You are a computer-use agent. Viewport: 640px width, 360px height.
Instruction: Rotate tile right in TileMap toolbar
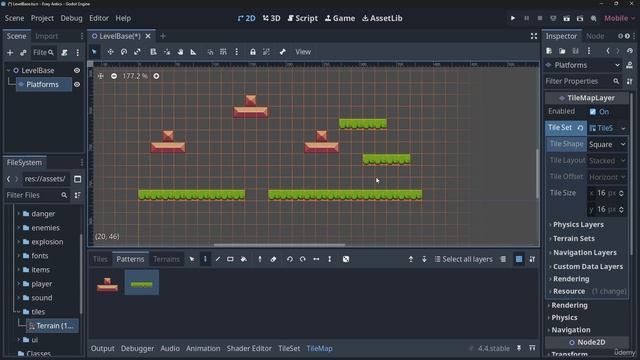pos(302,259)
